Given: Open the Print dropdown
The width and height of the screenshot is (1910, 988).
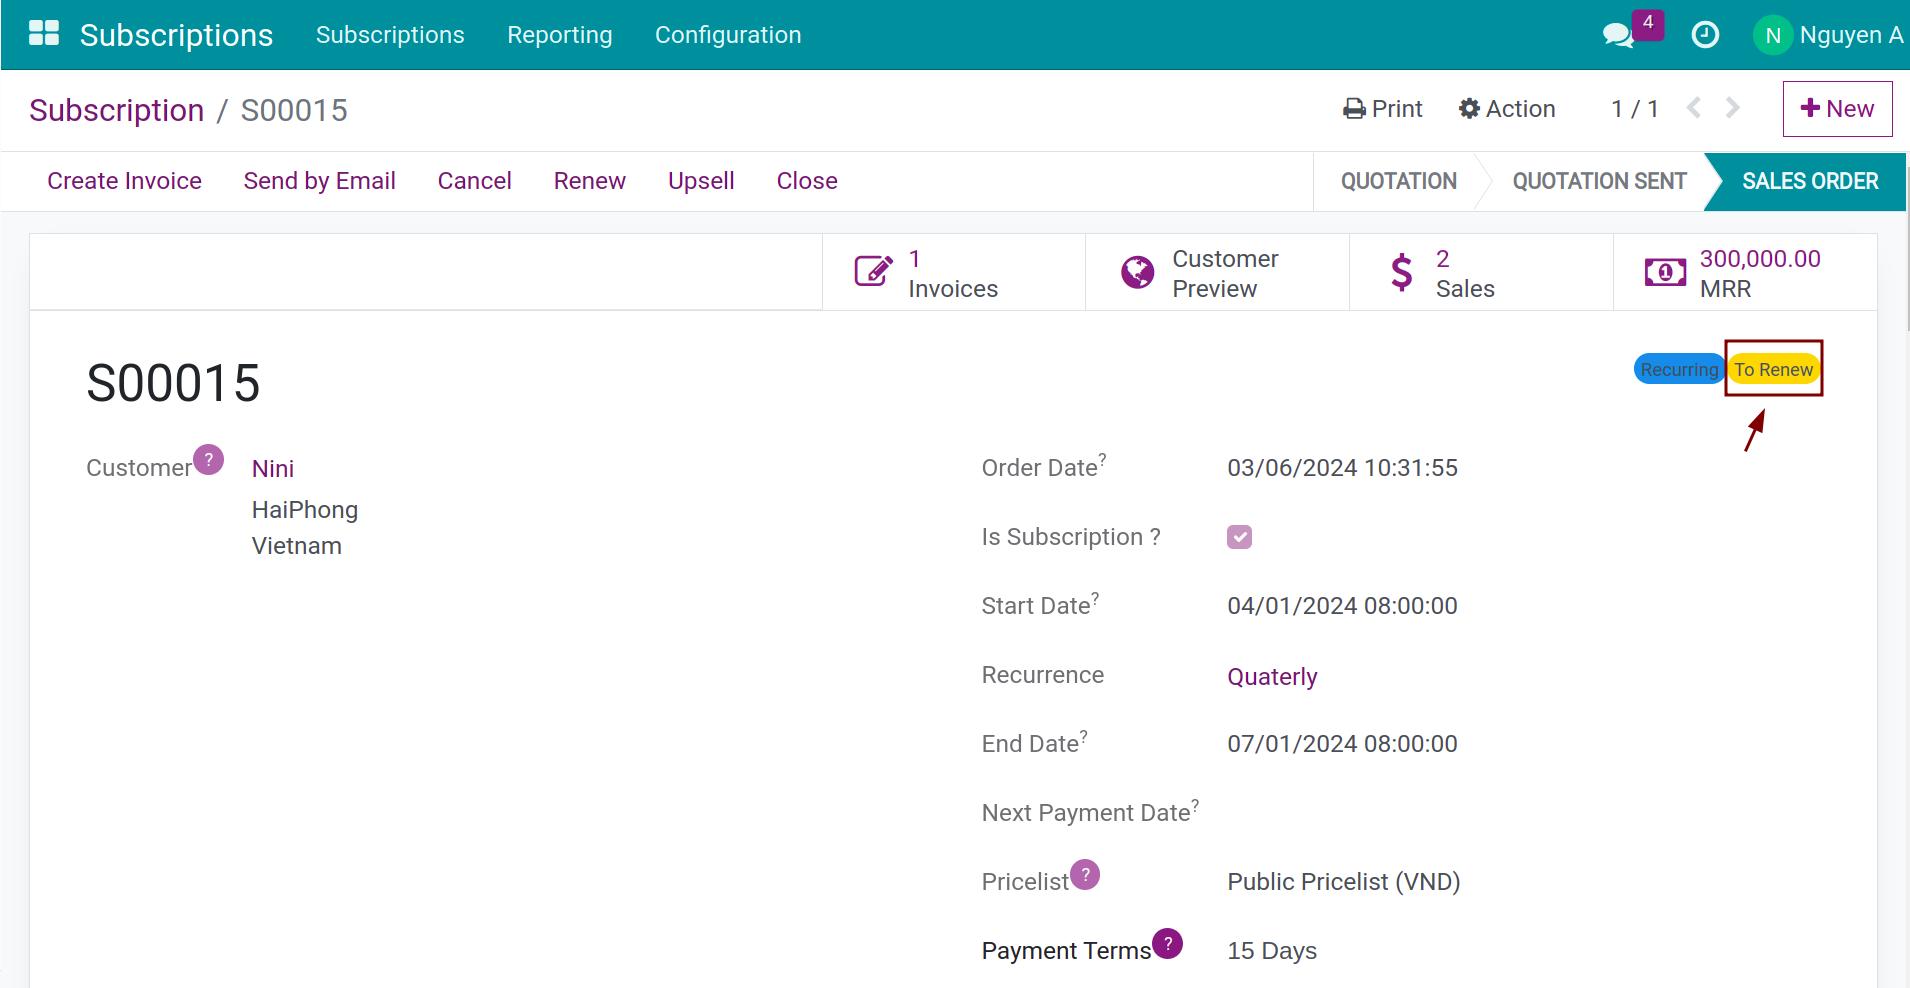Looking at the screenshot, I should point(1383,109).
